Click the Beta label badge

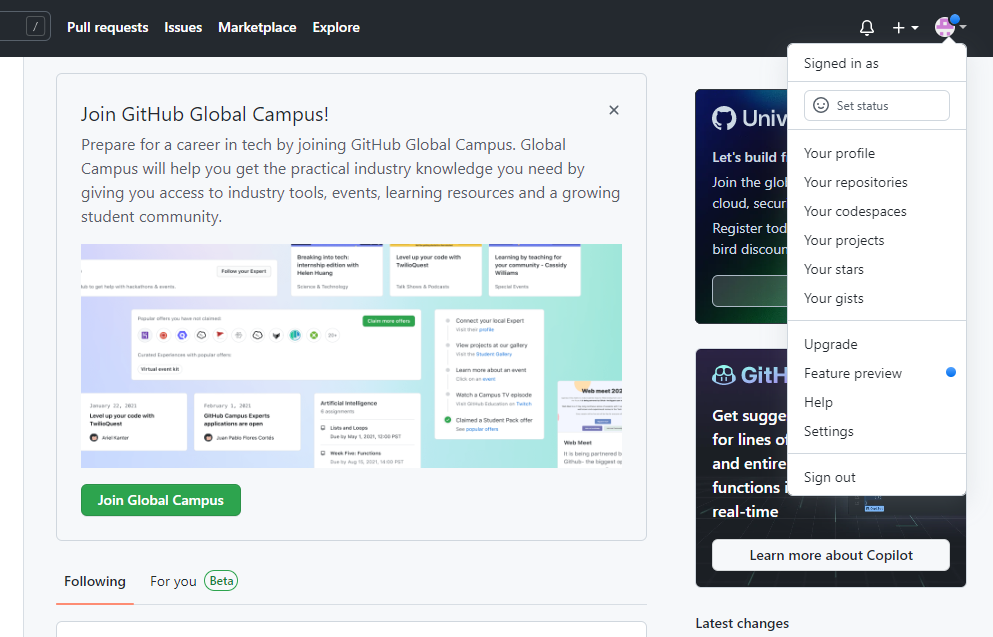coord(221,581)
